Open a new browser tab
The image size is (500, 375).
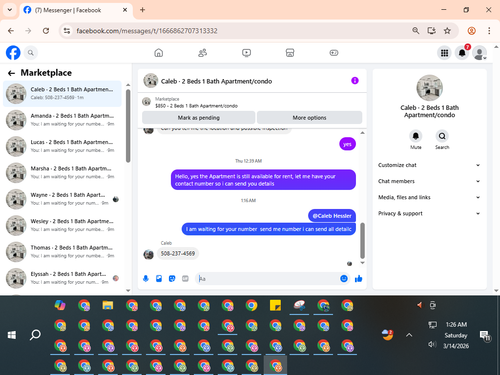142,10
